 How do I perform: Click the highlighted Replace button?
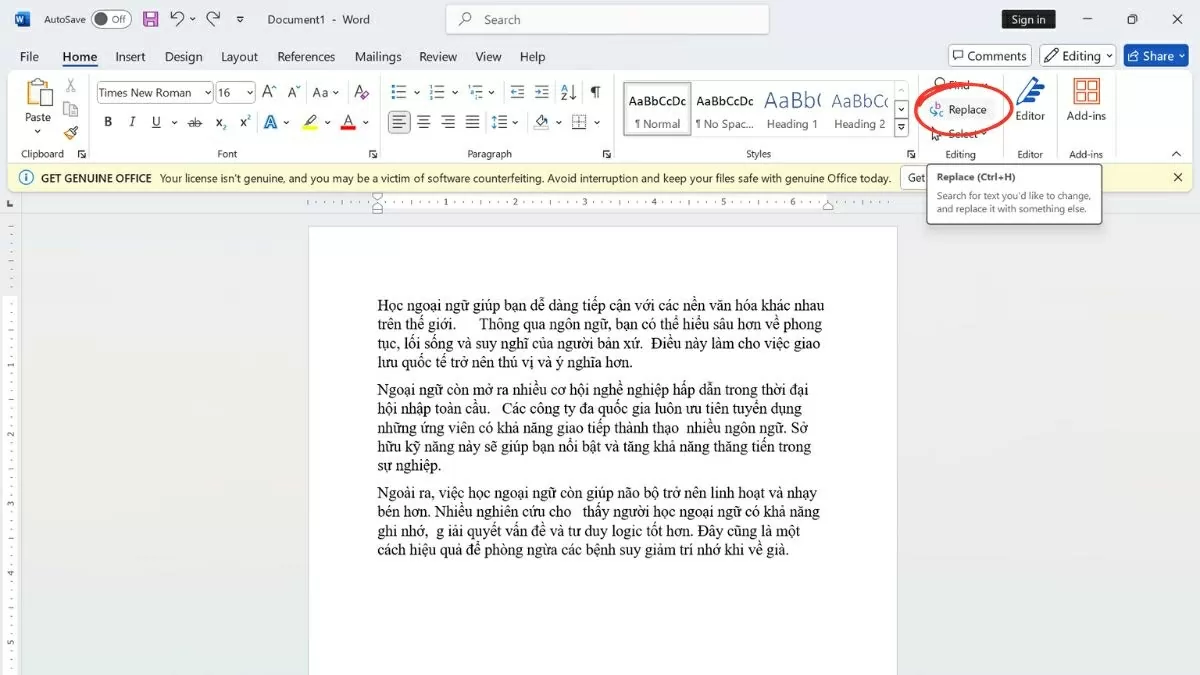pyautogui.click(x=961, y=108)
